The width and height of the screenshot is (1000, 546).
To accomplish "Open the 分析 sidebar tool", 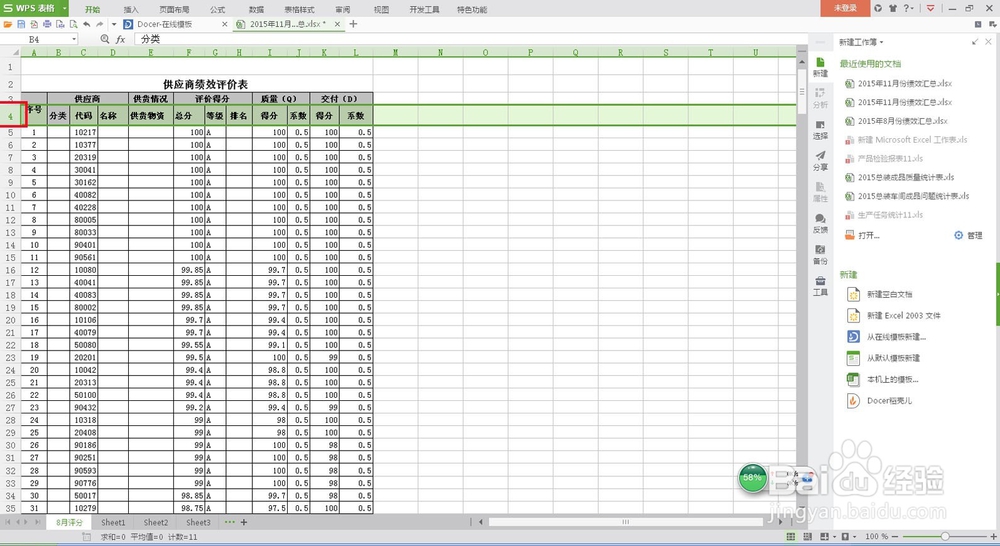I will tap(820, 98).
